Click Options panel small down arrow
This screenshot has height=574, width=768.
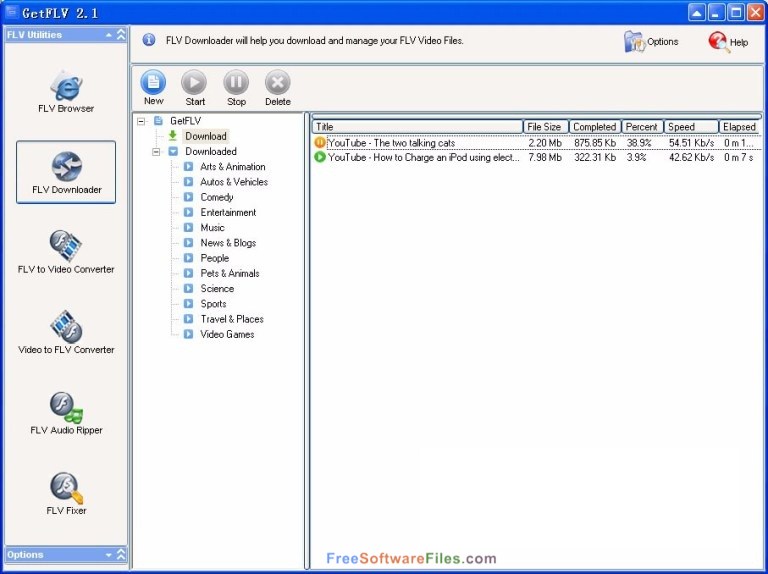coord(108,555)
